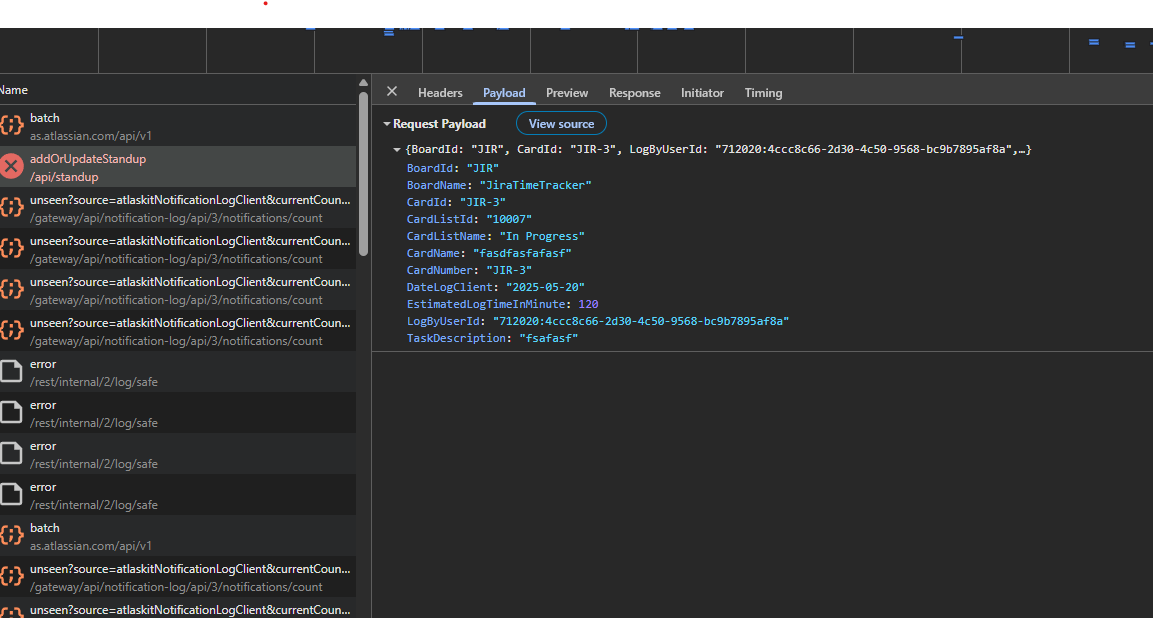Screen dimensions: 1153x618
Task: Select the Payload tab
Action: click(504, 93)
